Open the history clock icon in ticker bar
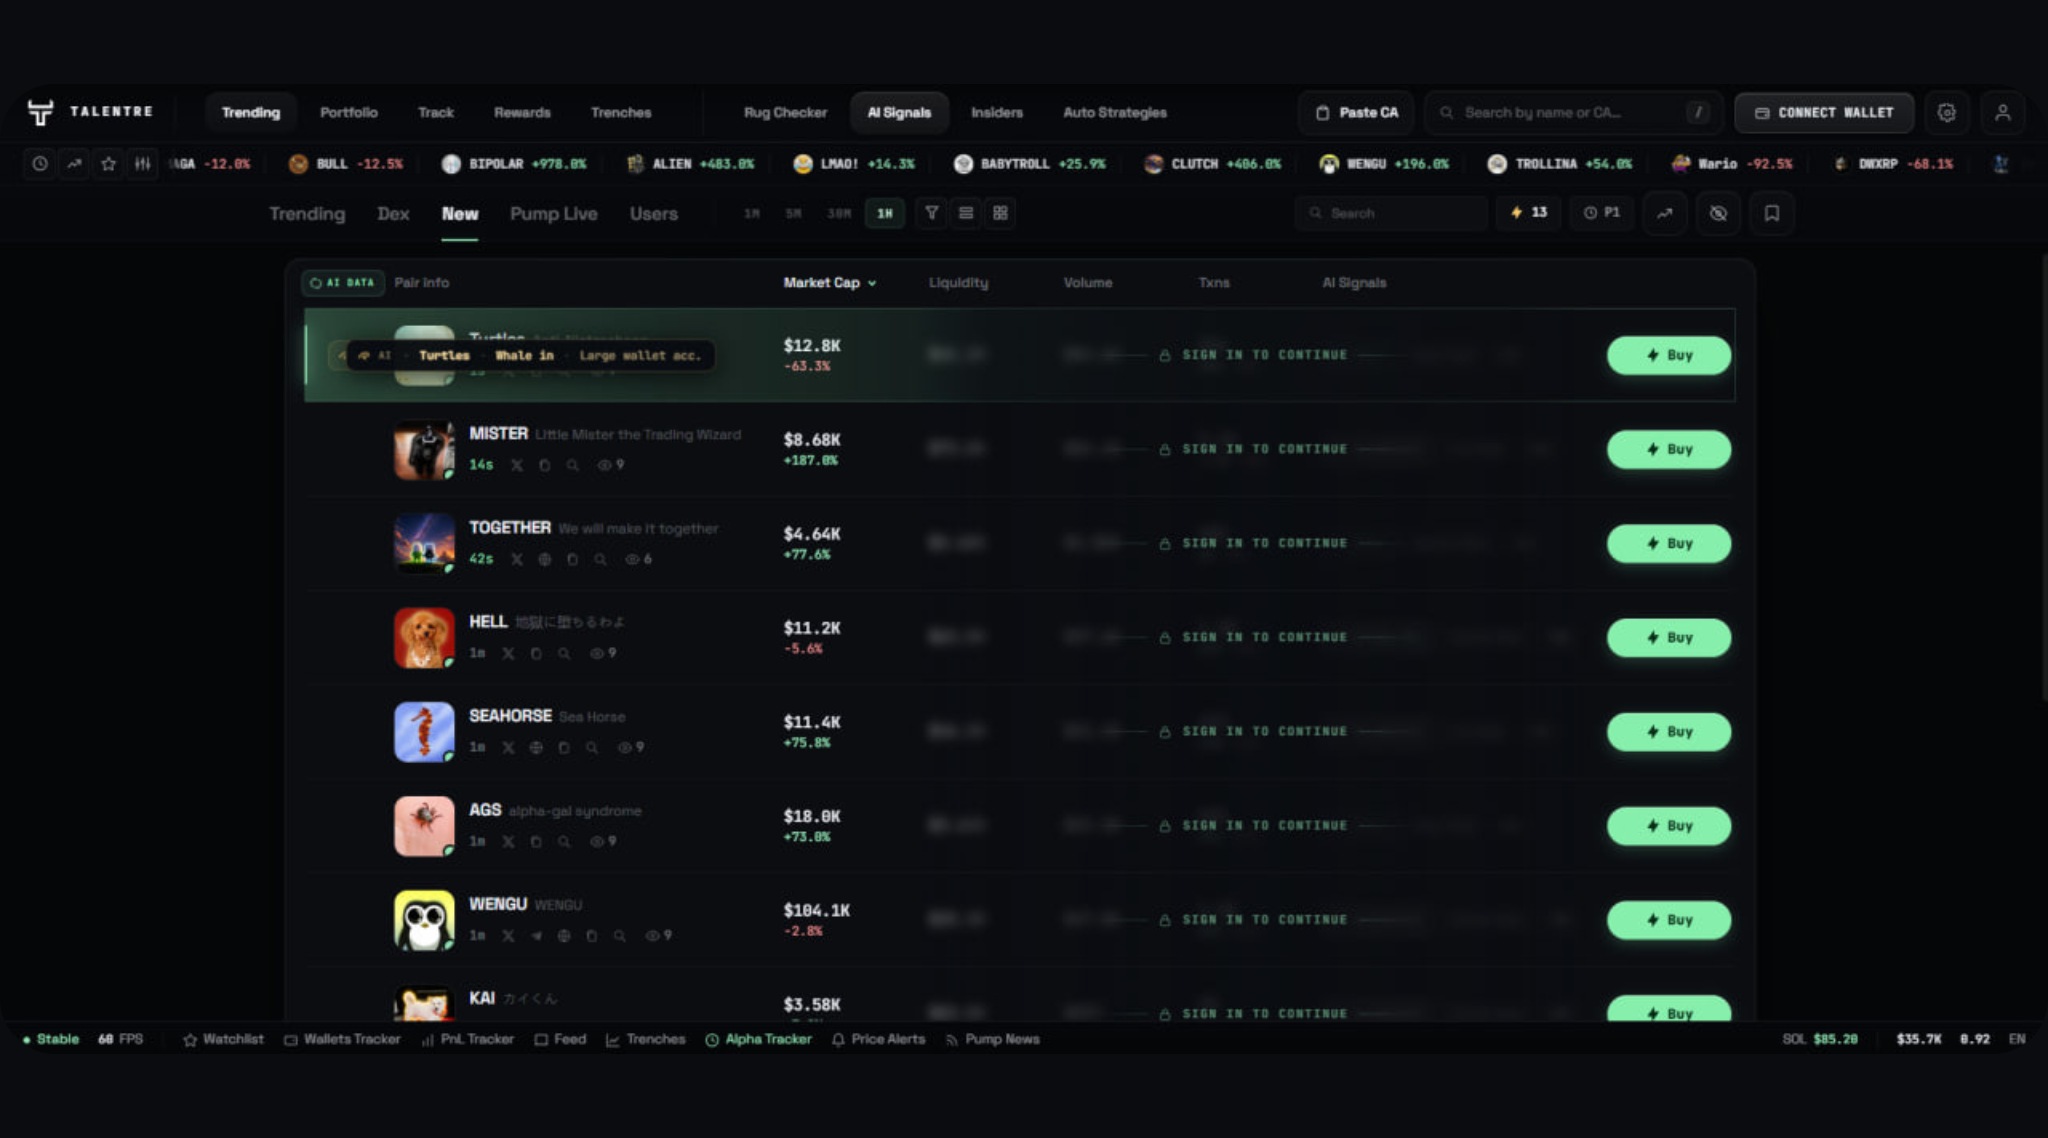This screenshot has height=1138, width=2048. (x=40, y=163)
